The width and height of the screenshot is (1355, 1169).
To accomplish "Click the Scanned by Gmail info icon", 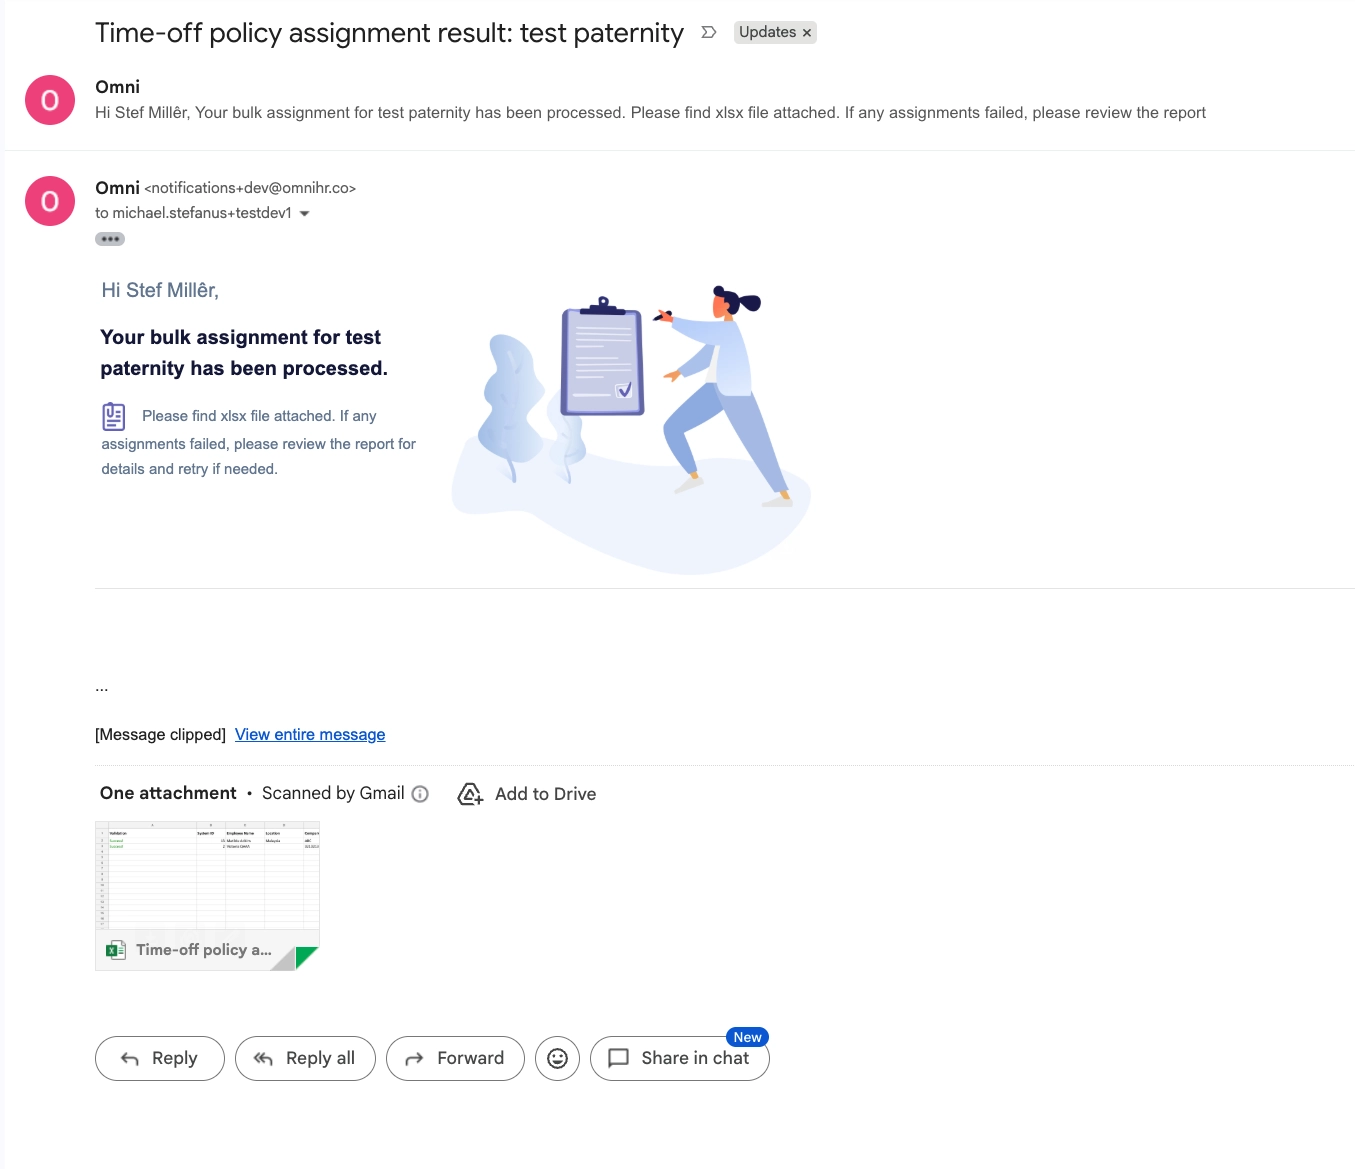I will coord(420,794).
